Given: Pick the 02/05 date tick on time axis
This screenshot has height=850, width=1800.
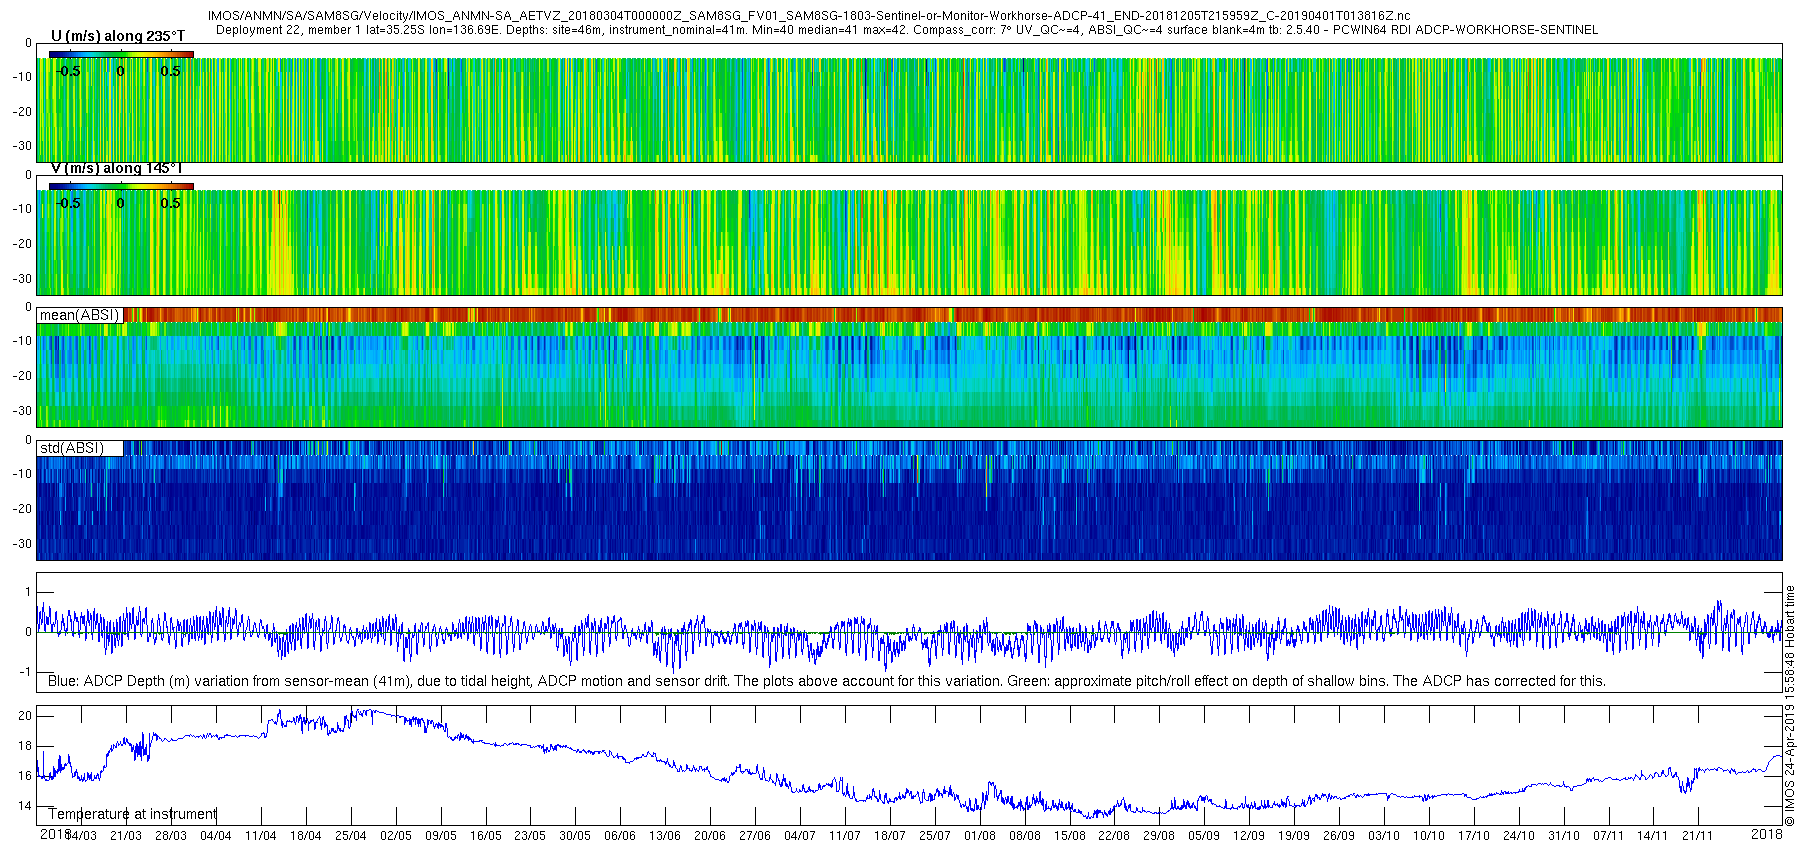Looking at the screenshot, I should [395, 836].
